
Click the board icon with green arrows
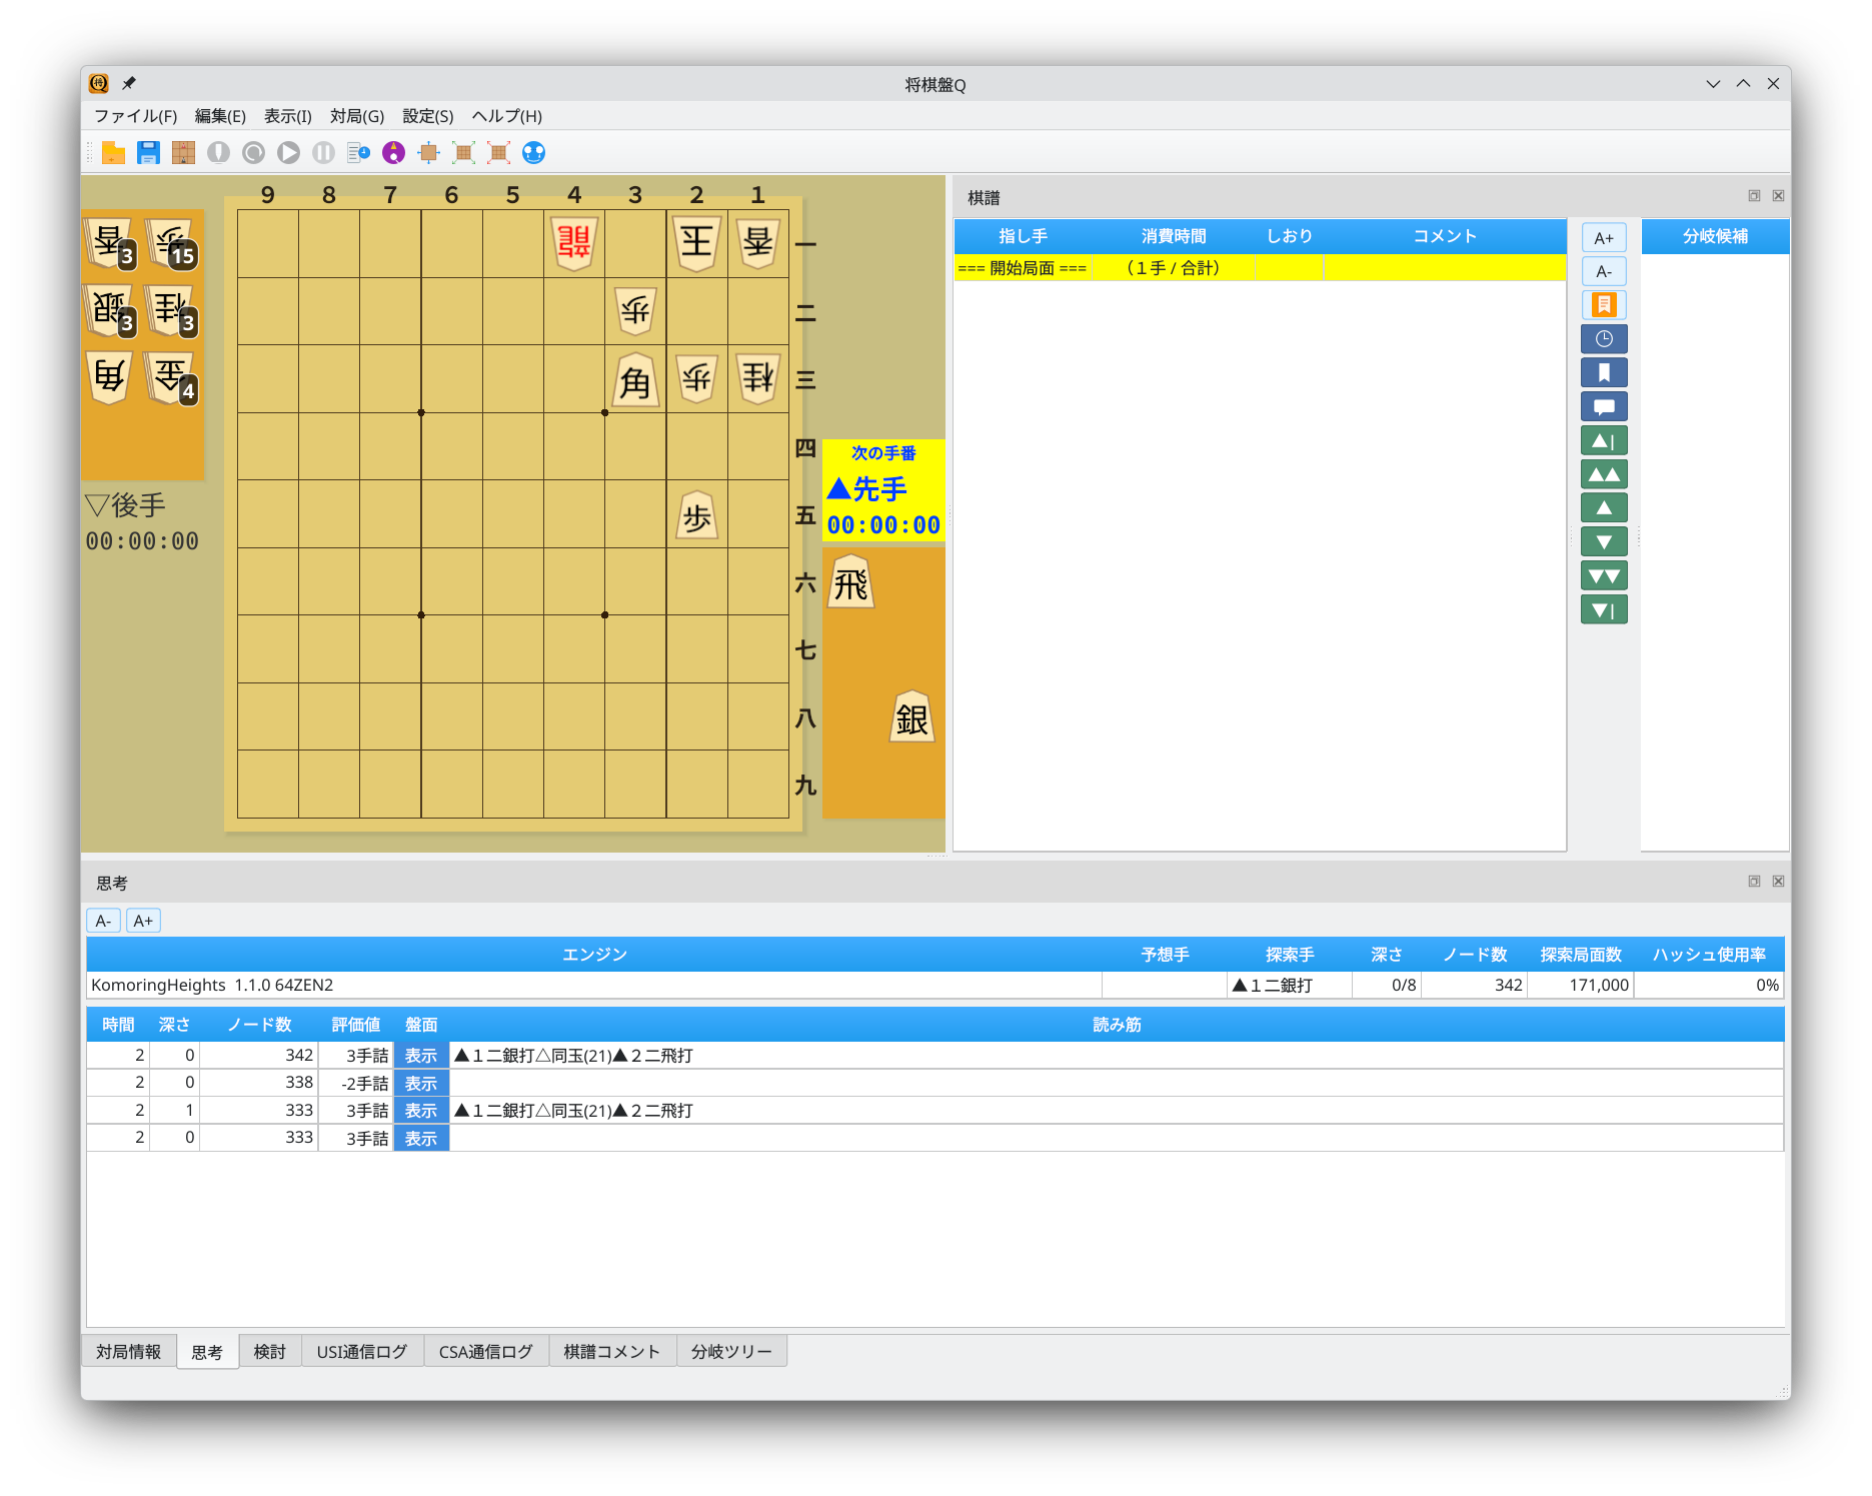click(x=463, y=152)
